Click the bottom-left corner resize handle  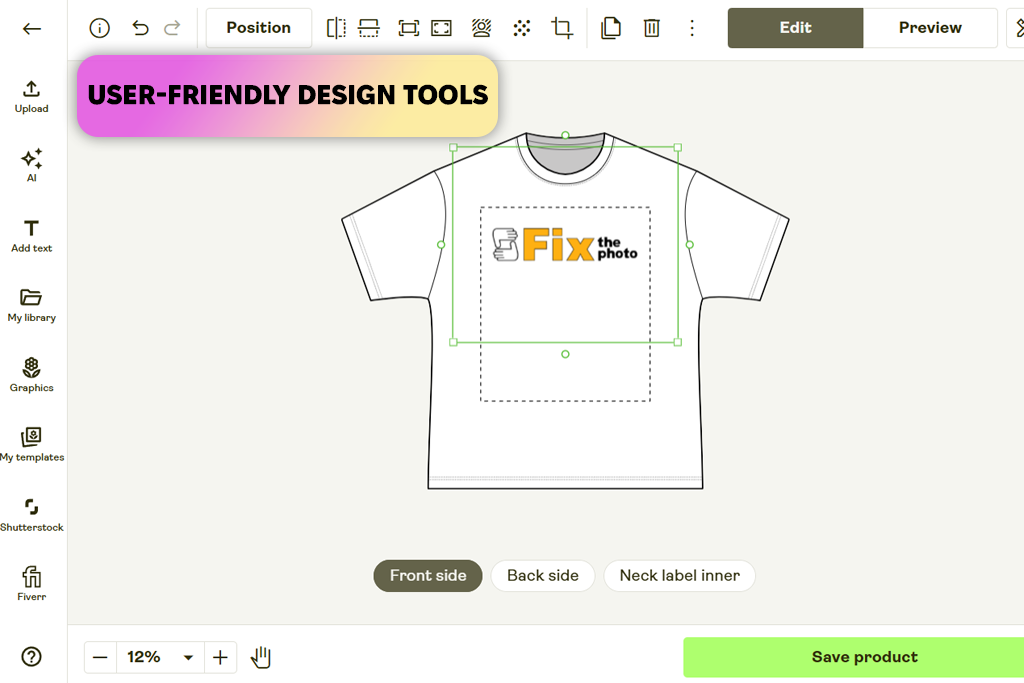453,342
